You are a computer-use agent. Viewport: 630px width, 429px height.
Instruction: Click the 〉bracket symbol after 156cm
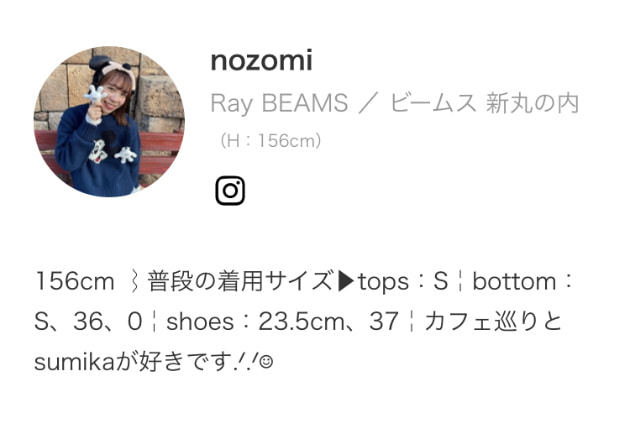tap(135, 281)
